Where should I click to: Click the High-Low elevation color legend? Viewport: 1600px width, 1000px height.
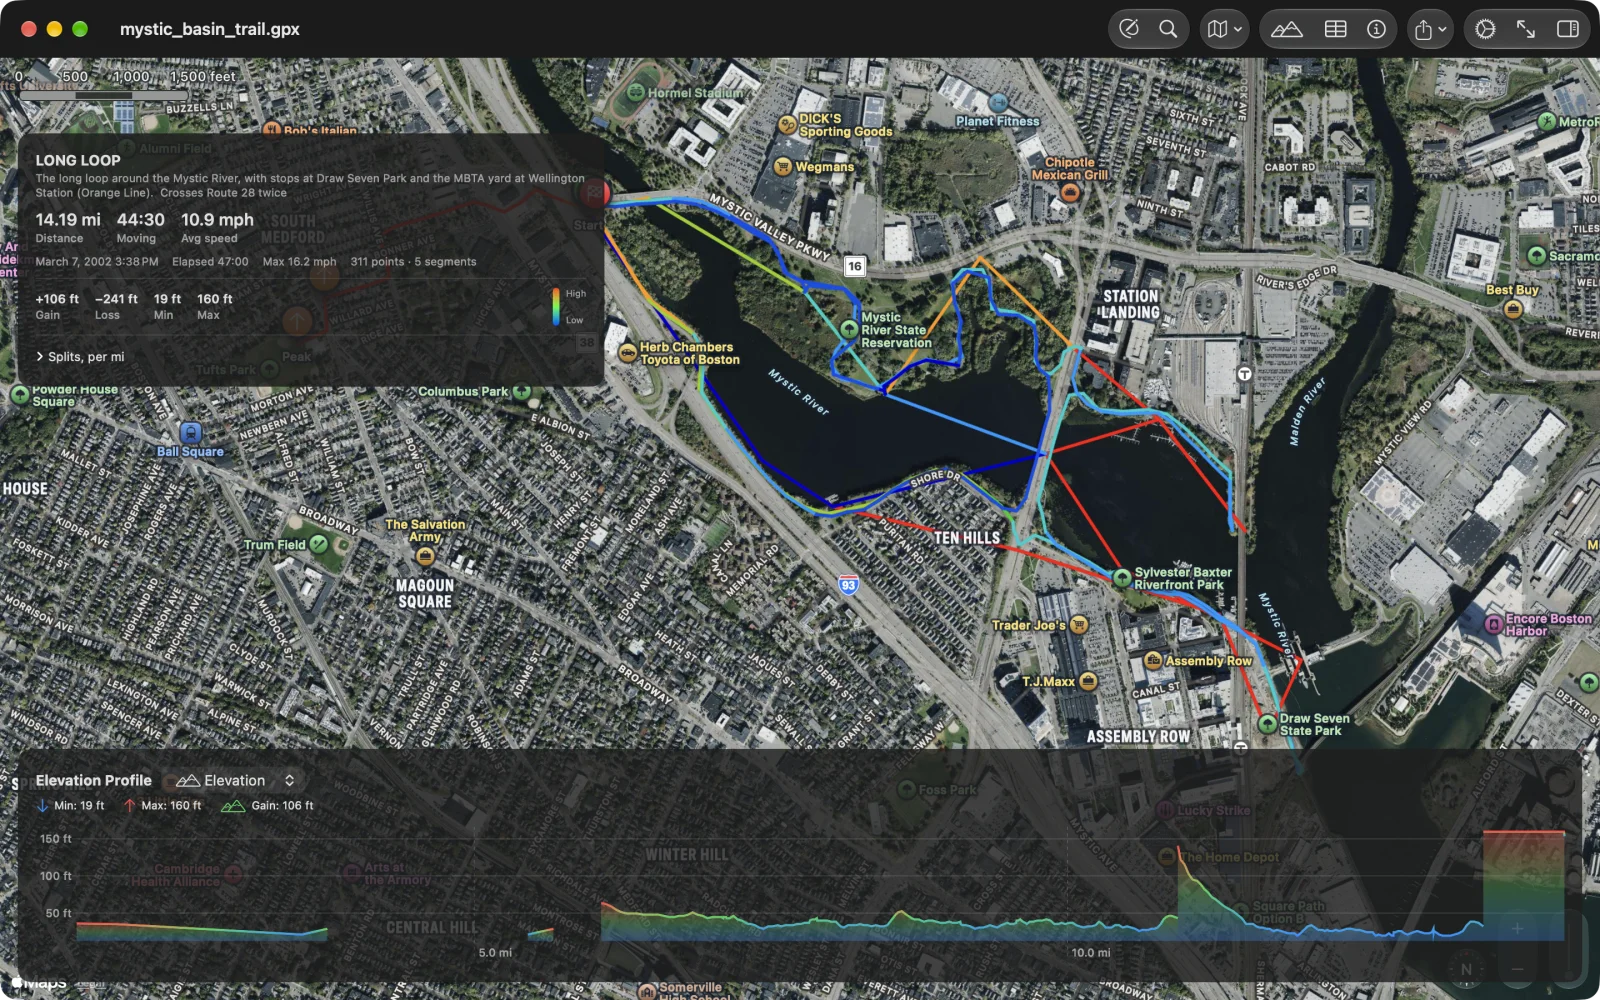tap(568, 307)
